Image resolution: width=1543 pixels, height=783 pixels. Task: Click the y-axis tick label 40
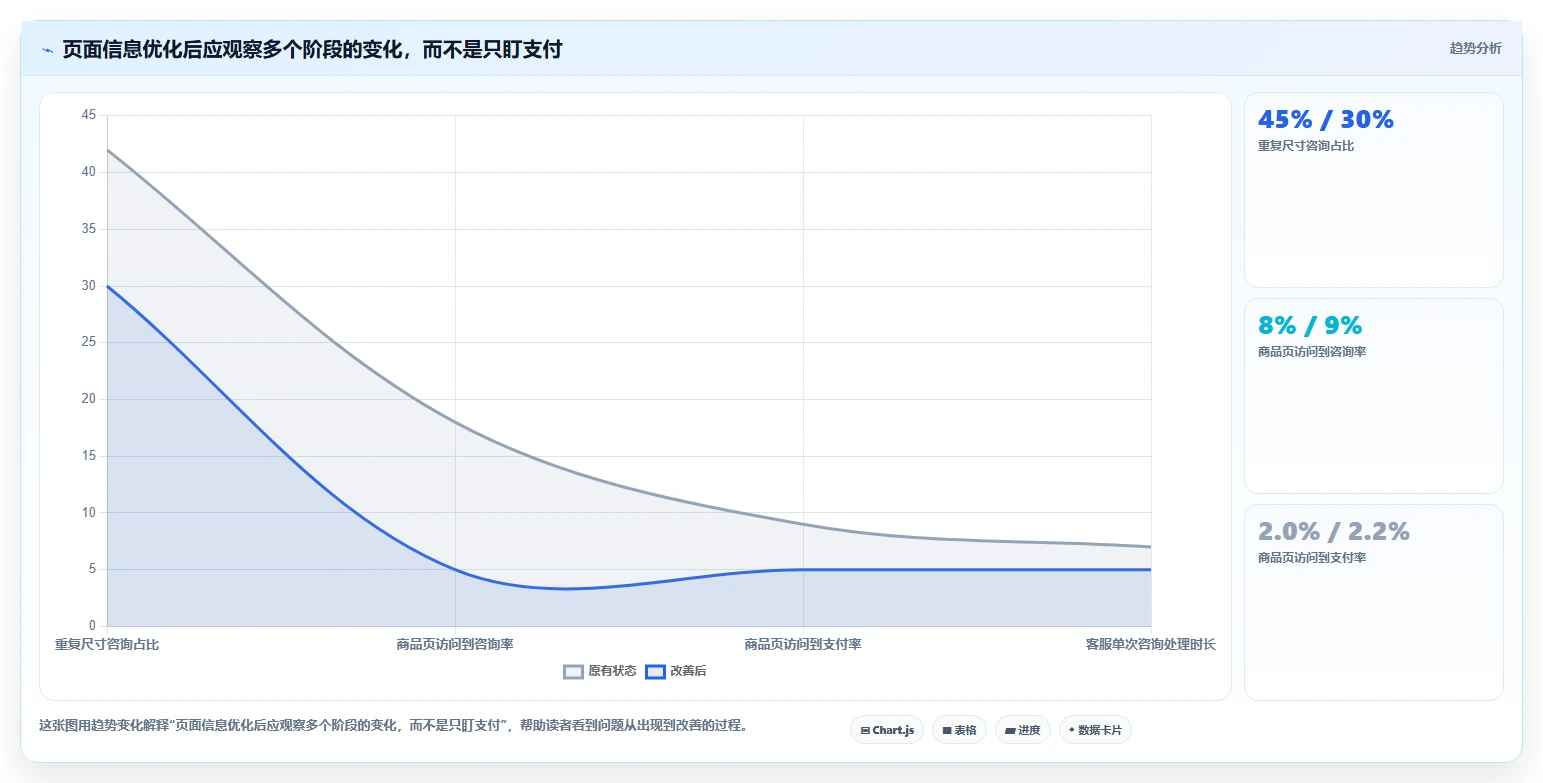tap(89, 172)
